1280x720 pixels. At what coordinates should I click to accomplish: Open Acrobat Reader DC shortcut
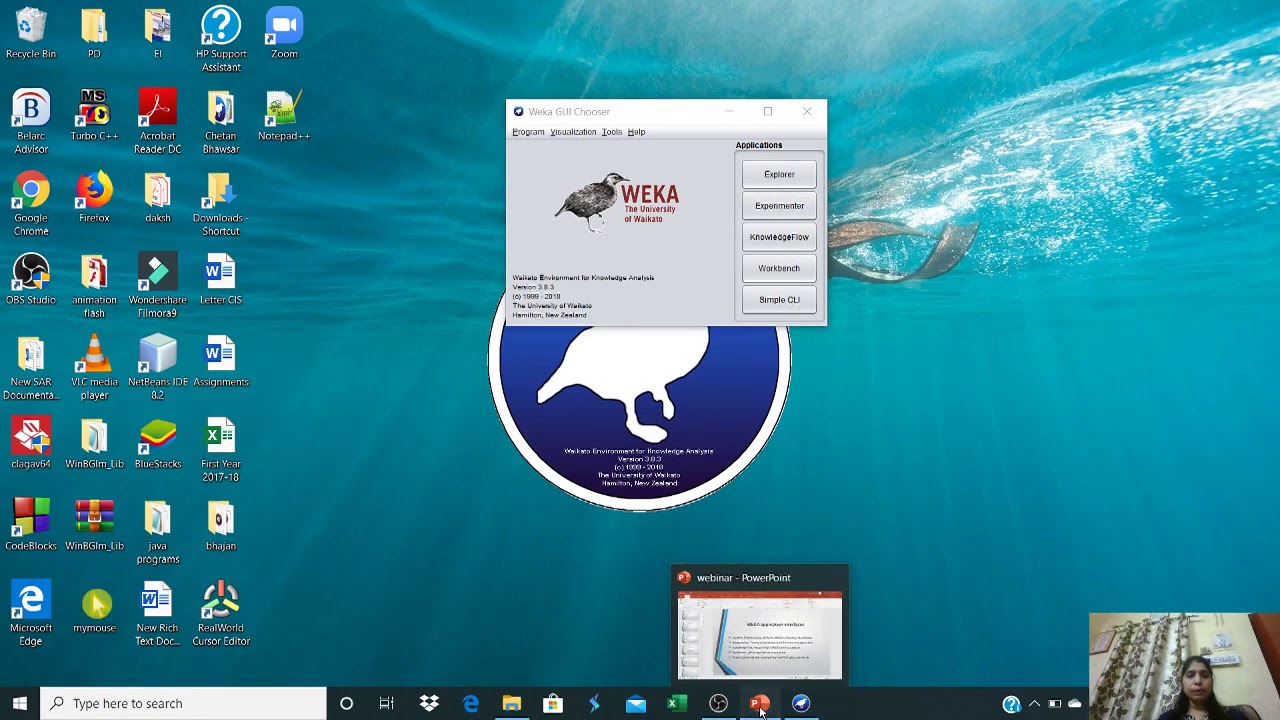coord(157,121)
